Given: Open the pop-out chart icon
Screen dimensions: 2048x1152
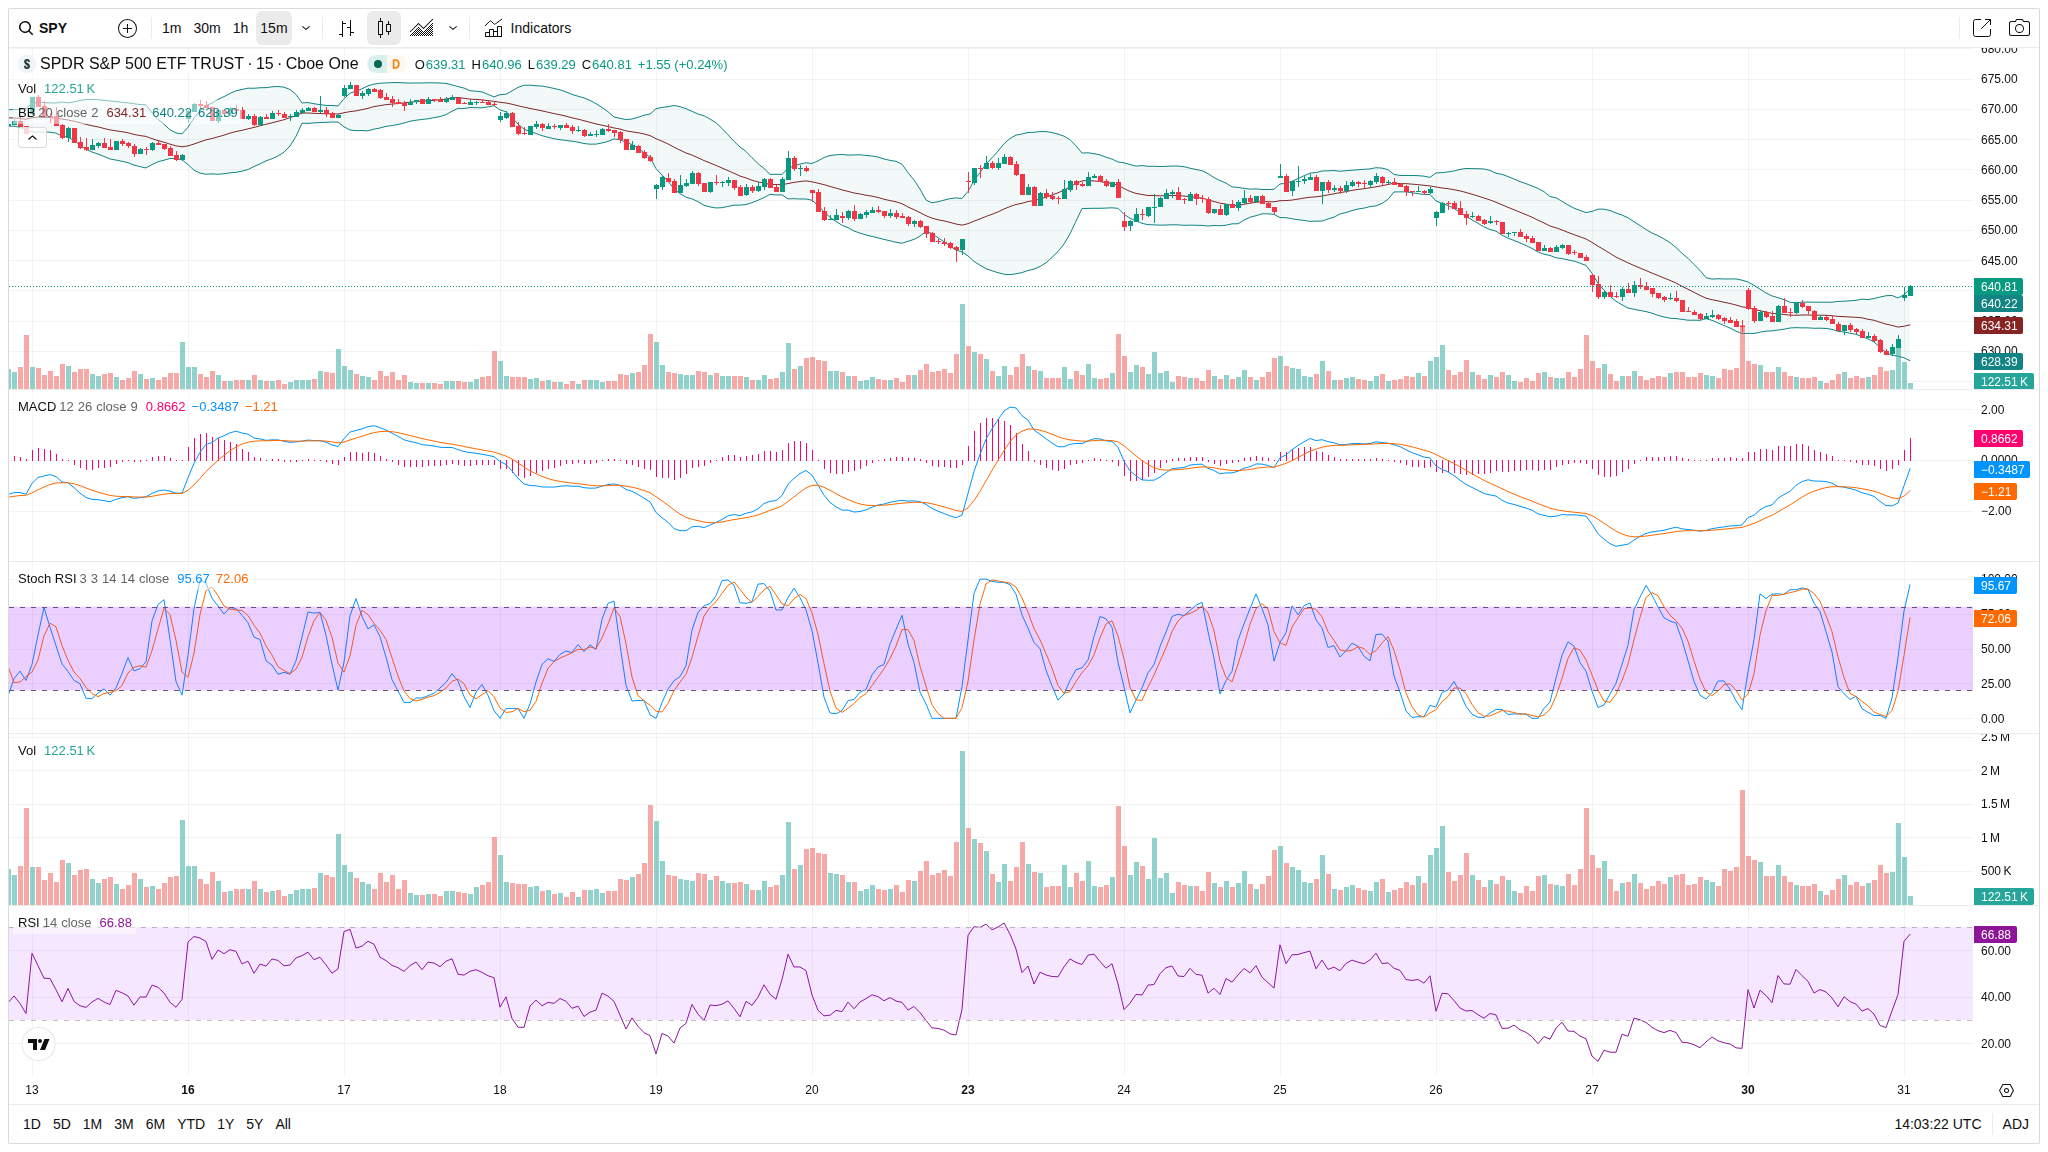Looking at the screenshot, I should [x=1981, y=28].
